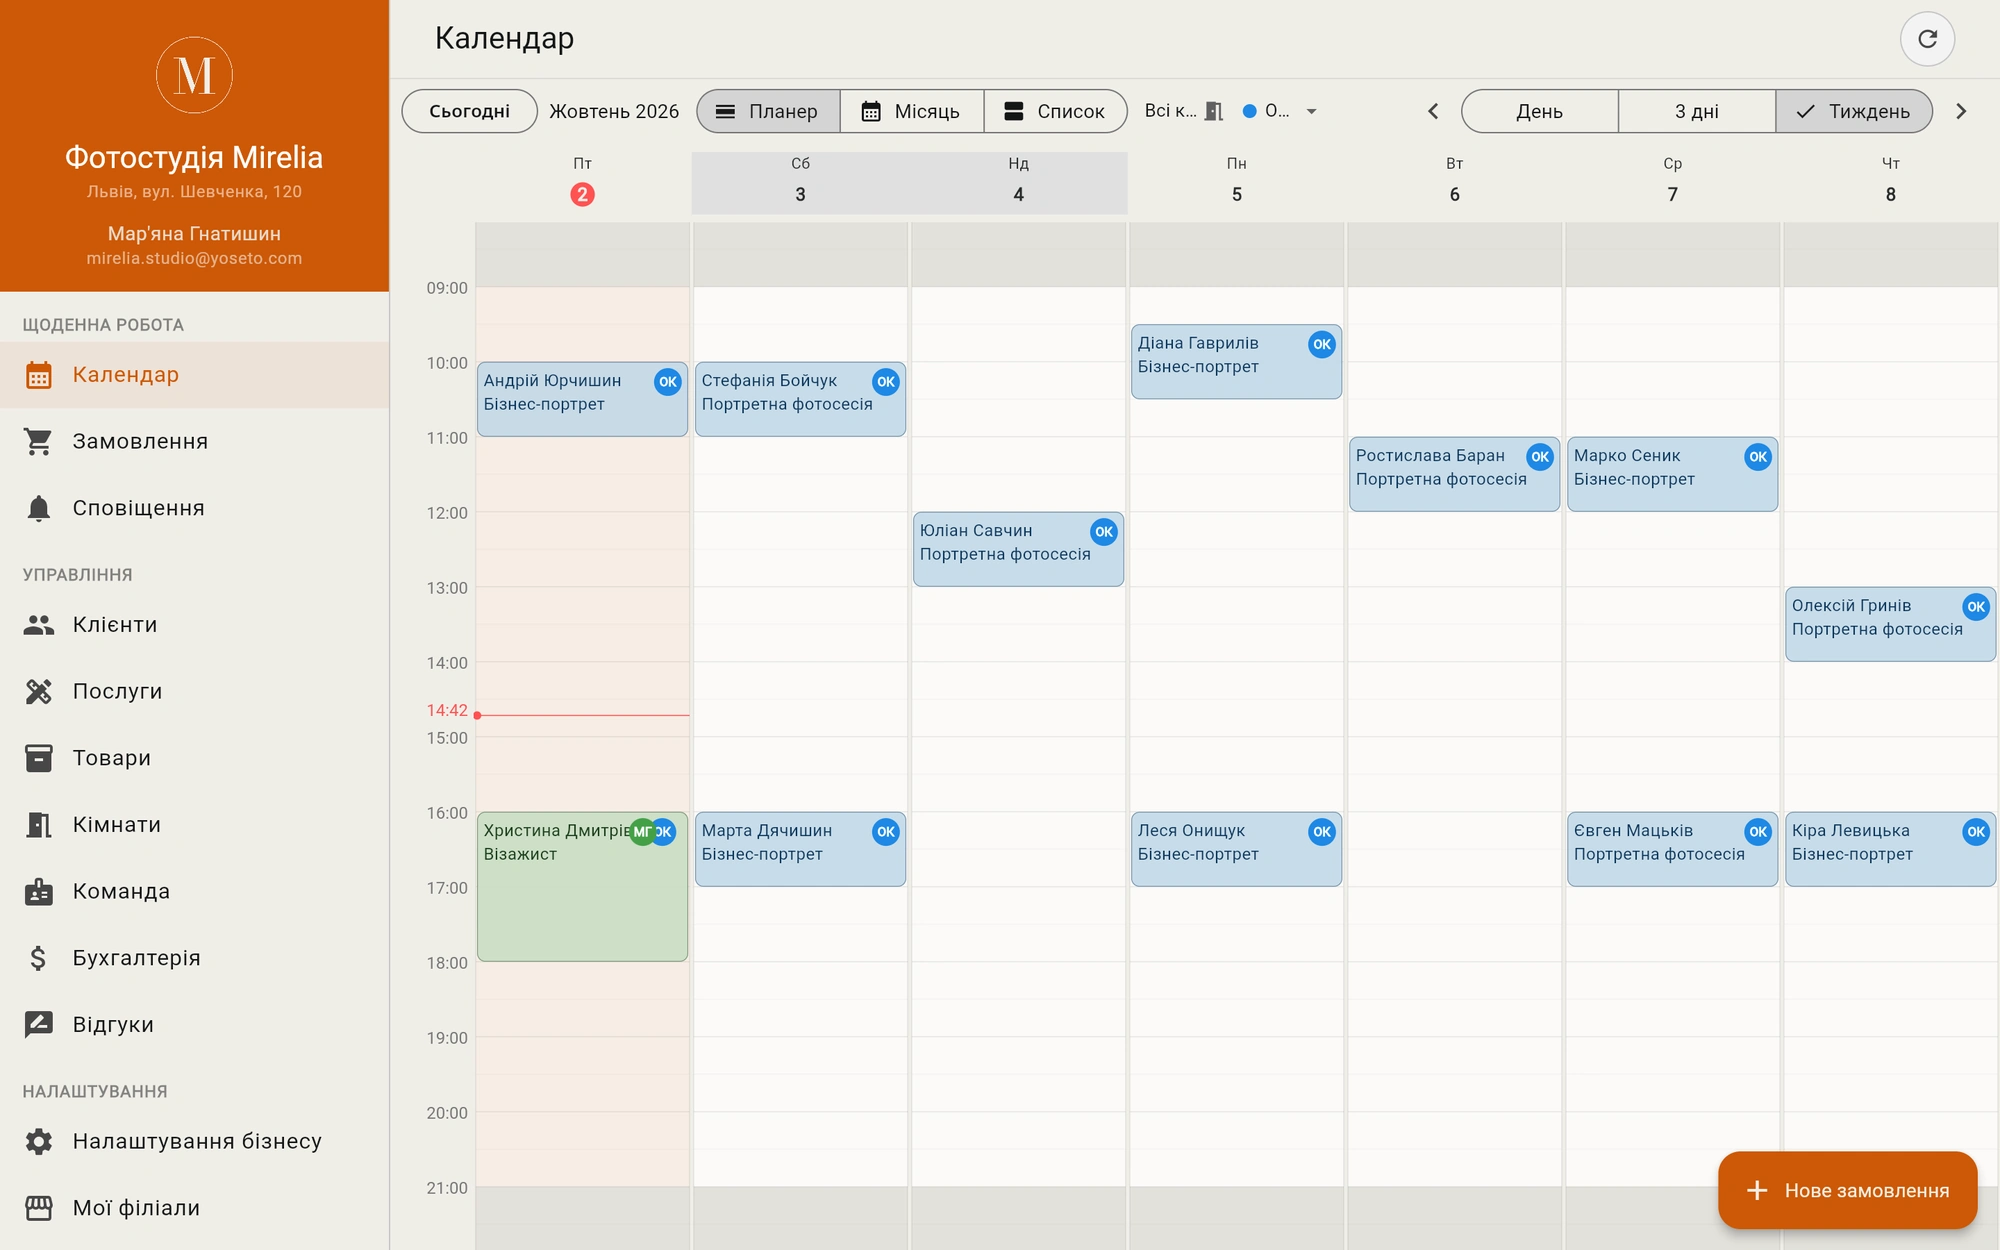Click the blue staff color dot
The image size is (2000, 1250).
click(x=1249, y=111)
